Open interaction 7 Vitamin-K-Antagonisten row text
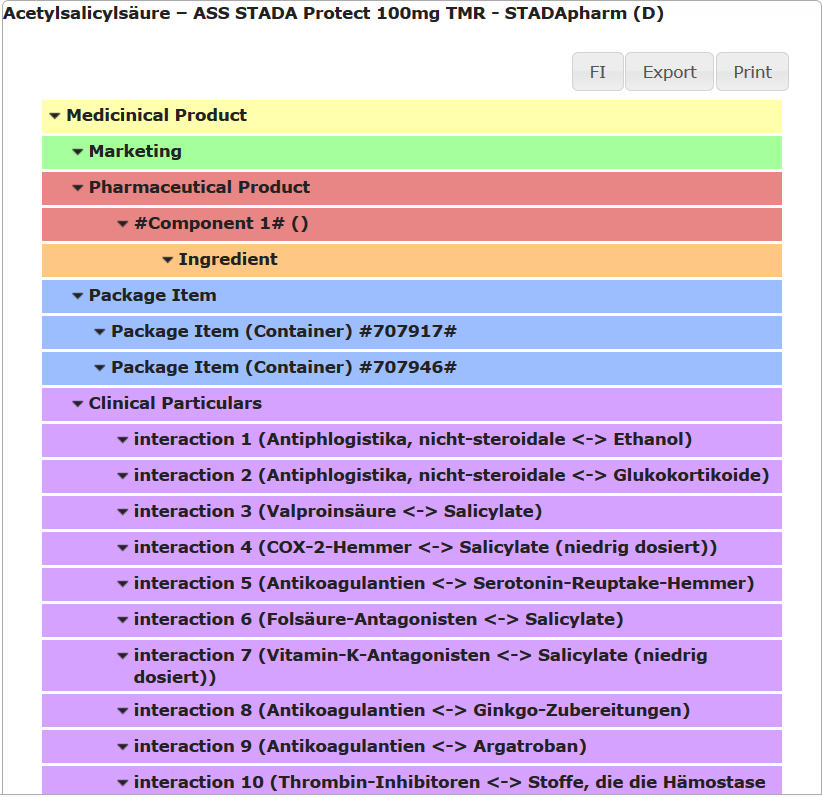 420,666
